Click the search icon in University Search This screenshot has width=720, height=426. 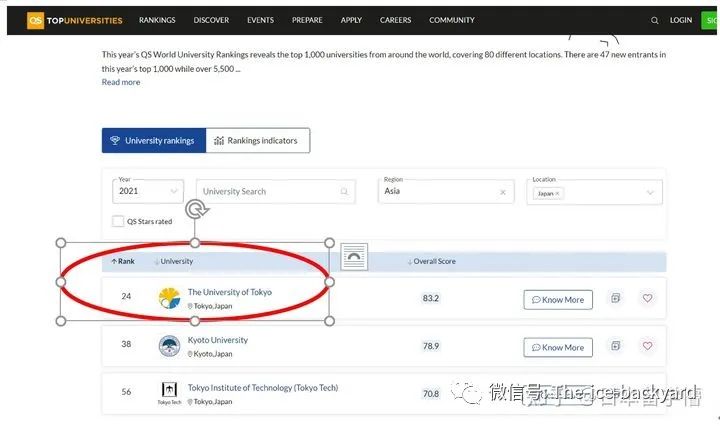click(x=344, y=191)
